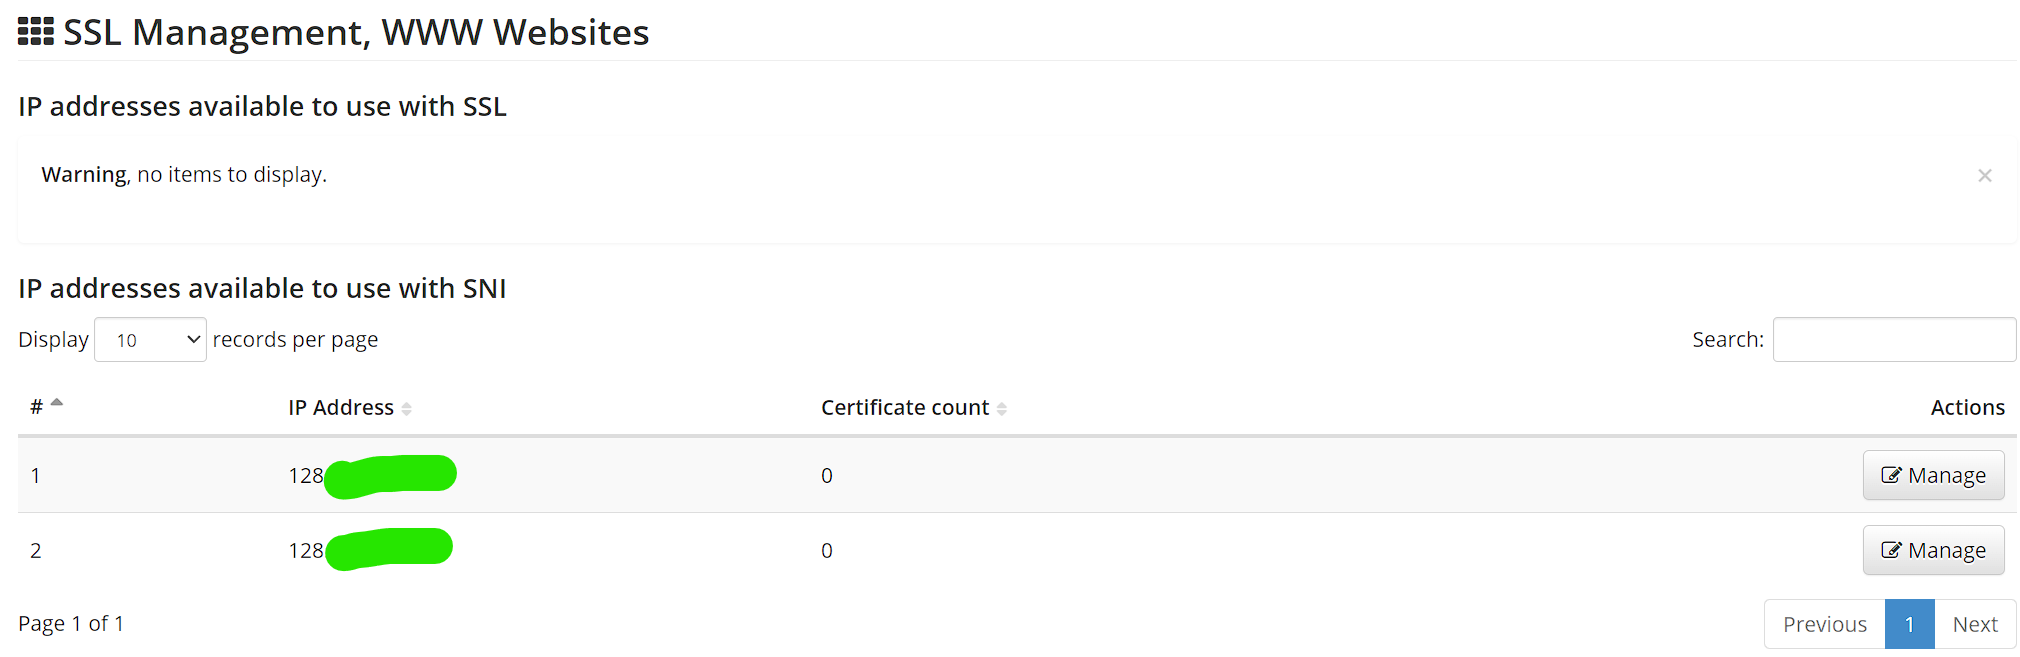Viewport: 2020px width, 657px height.
Task: Dismiss the no items warning
Action: [x=1984, y=176]
